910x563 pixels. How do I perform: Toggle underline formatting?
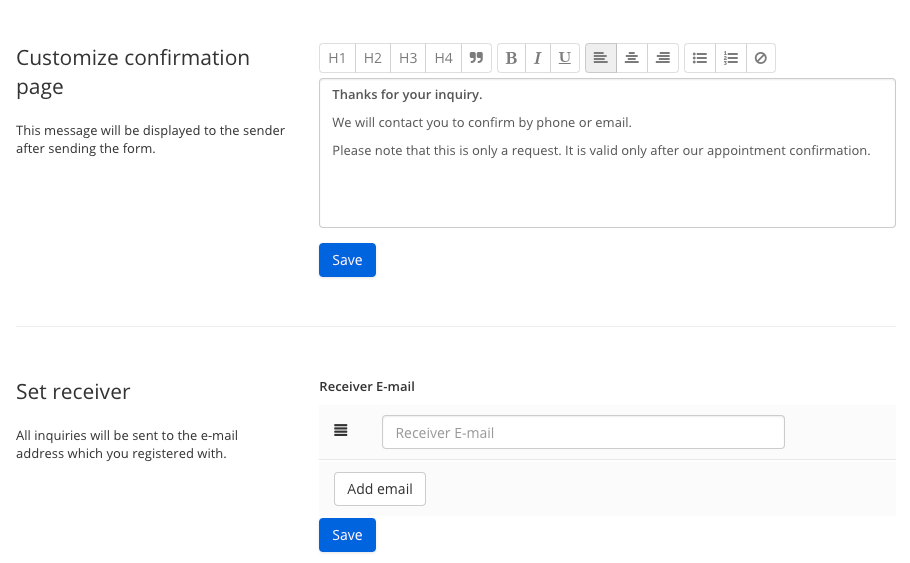565,58
